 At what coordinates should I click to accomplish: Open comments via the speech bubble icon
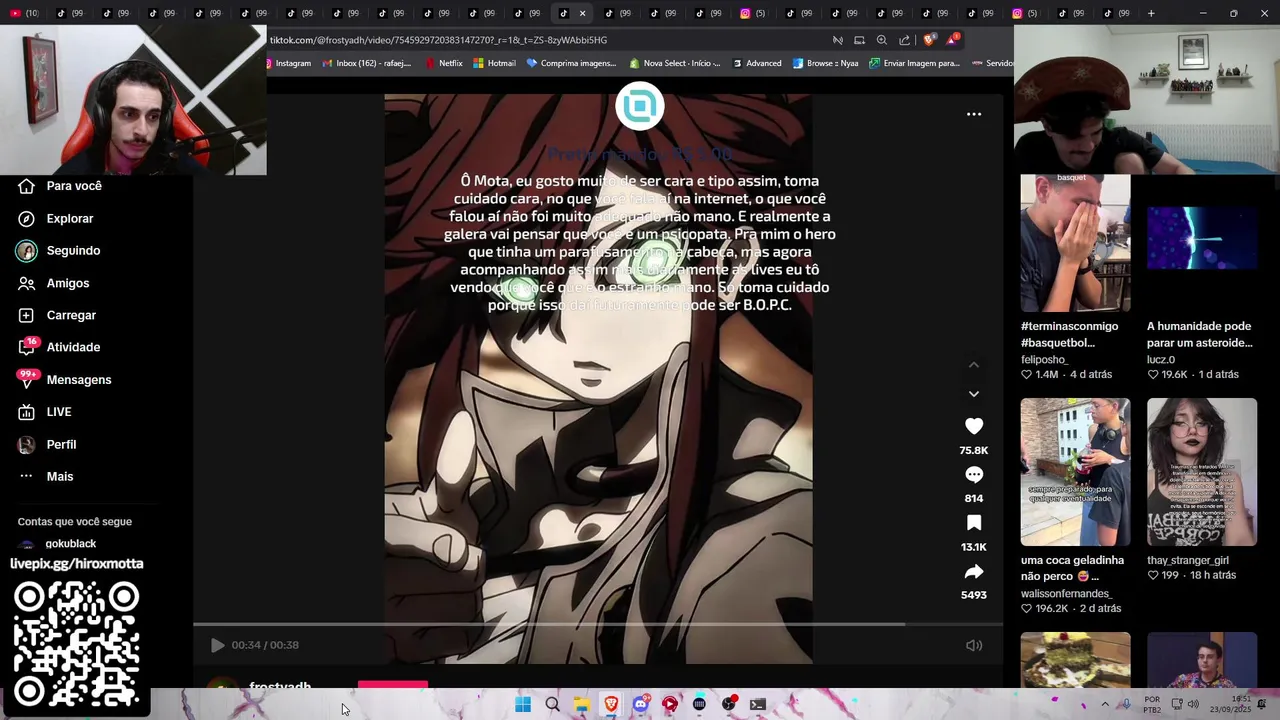coord(974,475)
